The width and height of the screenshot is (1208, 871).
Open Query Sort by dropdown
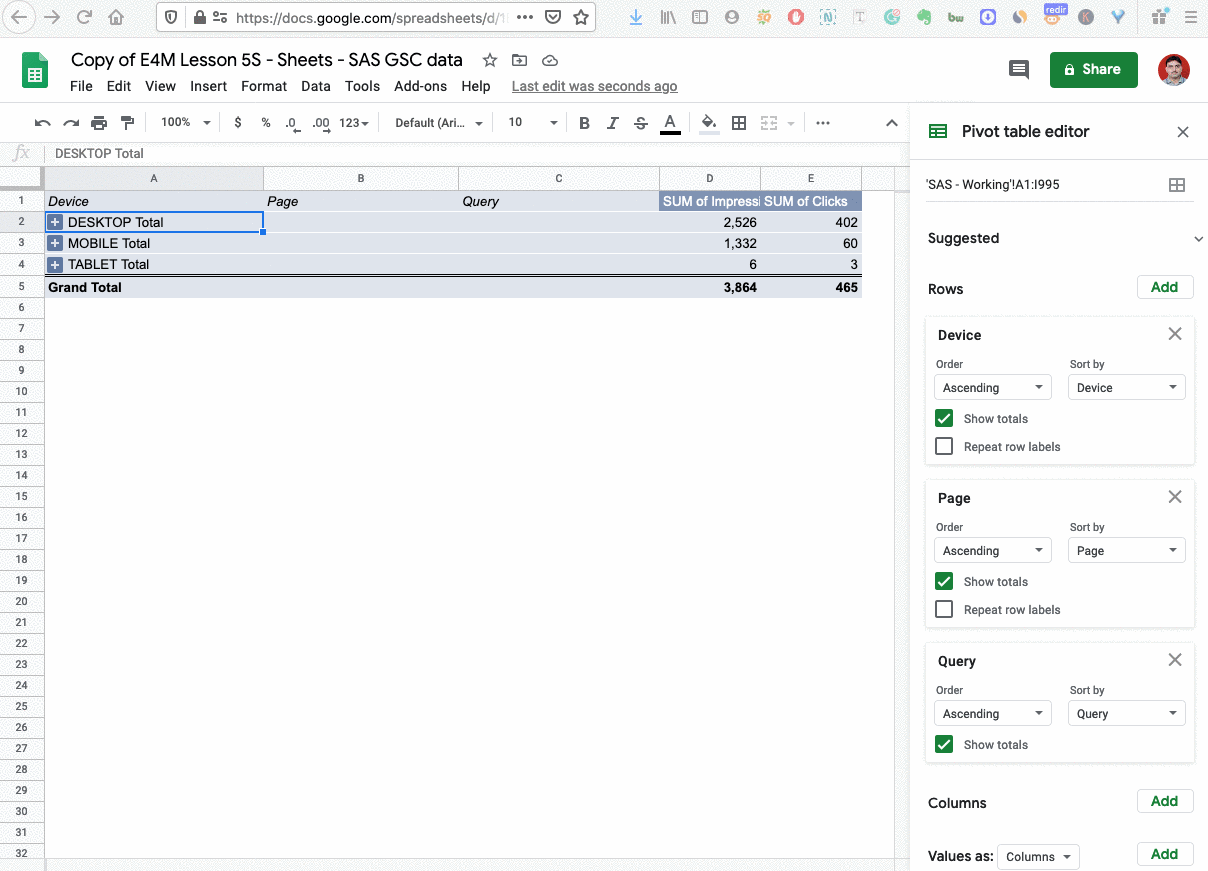[1127, 713]
